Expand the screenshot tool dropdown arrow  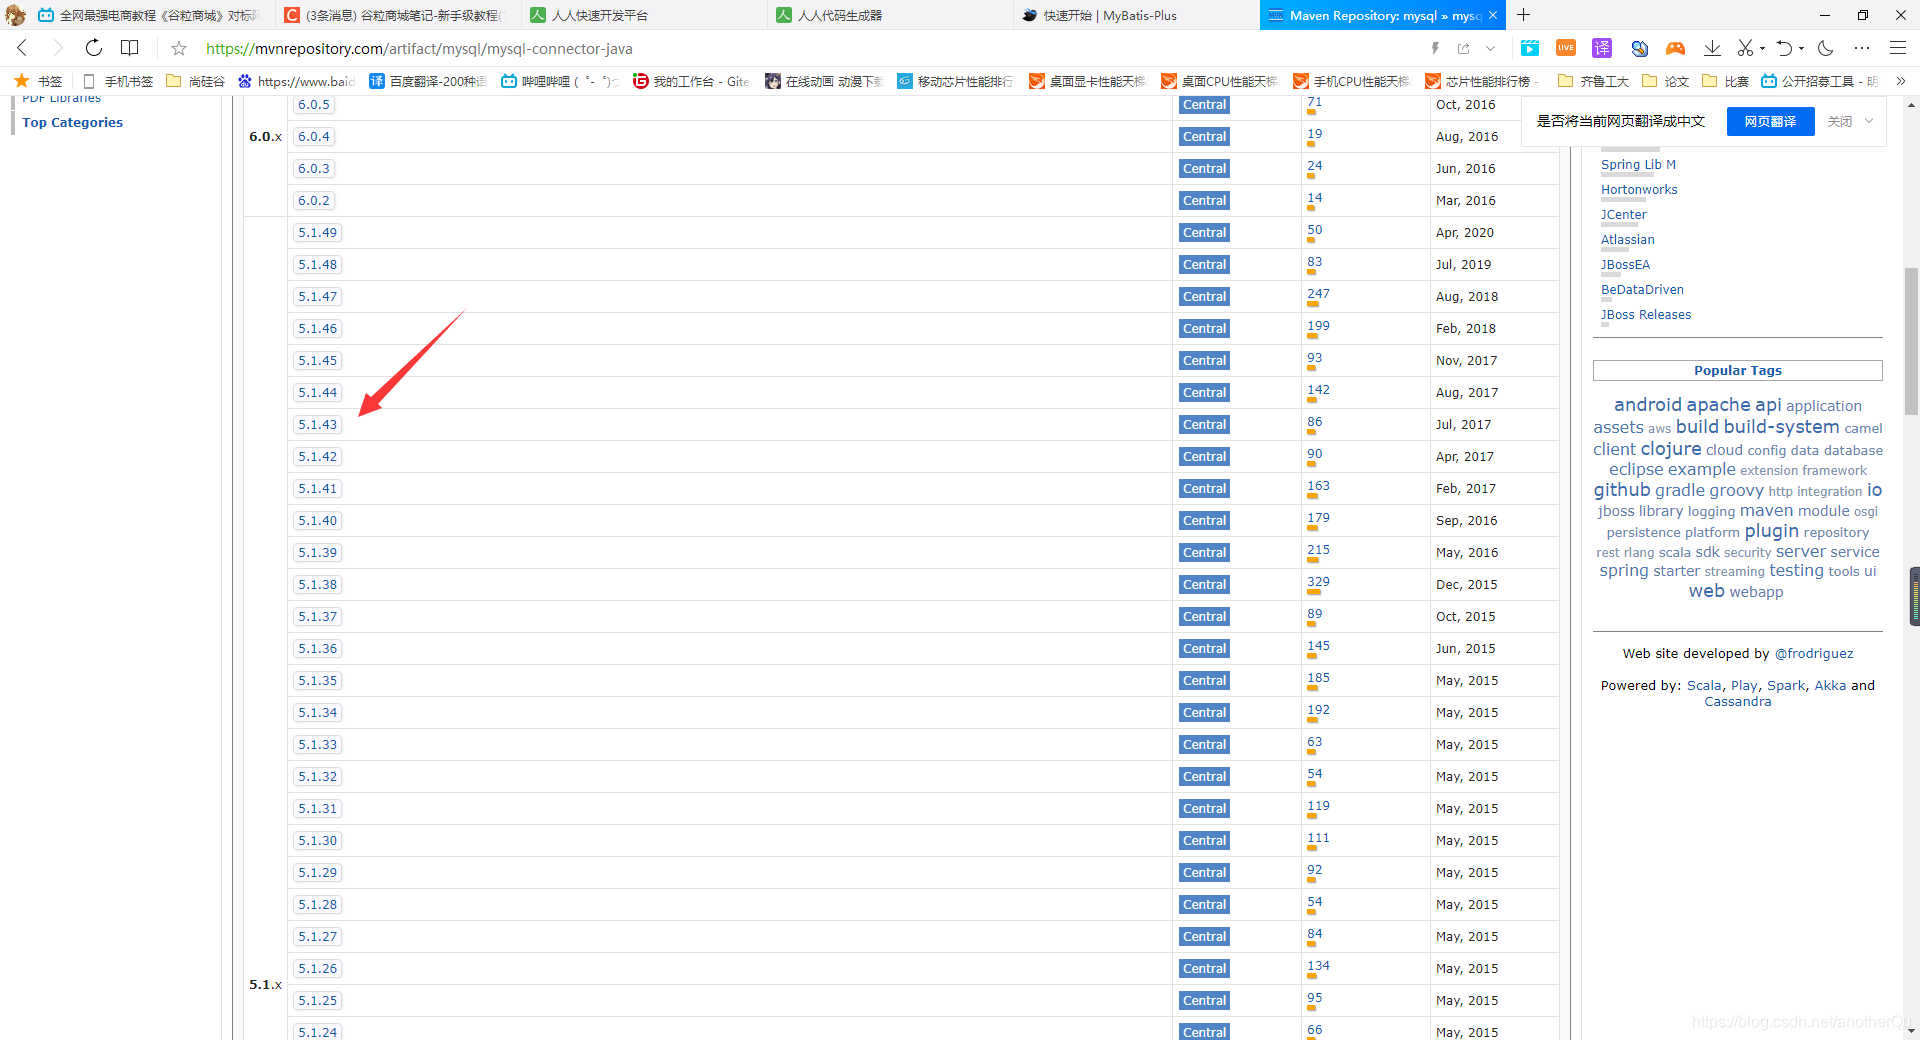[1762, 48]
